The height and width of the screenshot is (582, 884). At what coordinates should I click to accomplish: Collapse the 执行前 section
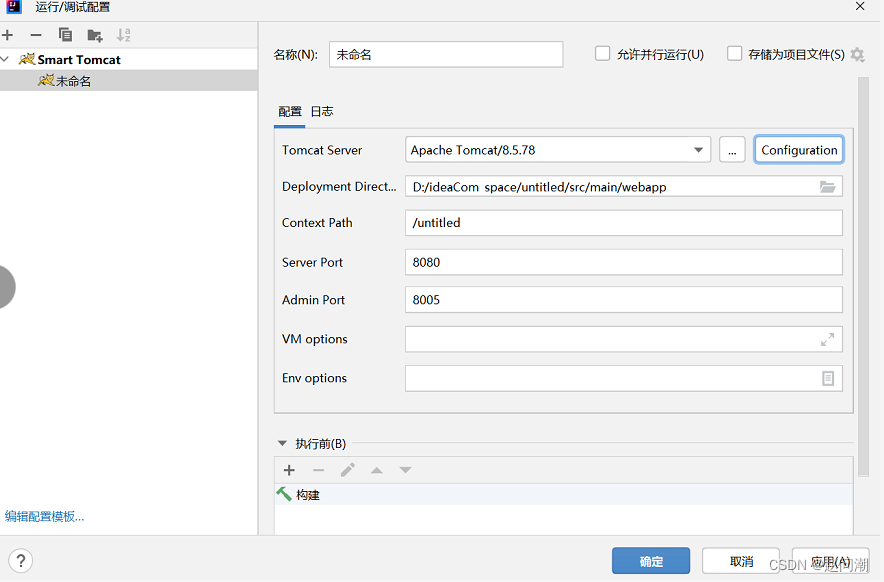point(282,444)
